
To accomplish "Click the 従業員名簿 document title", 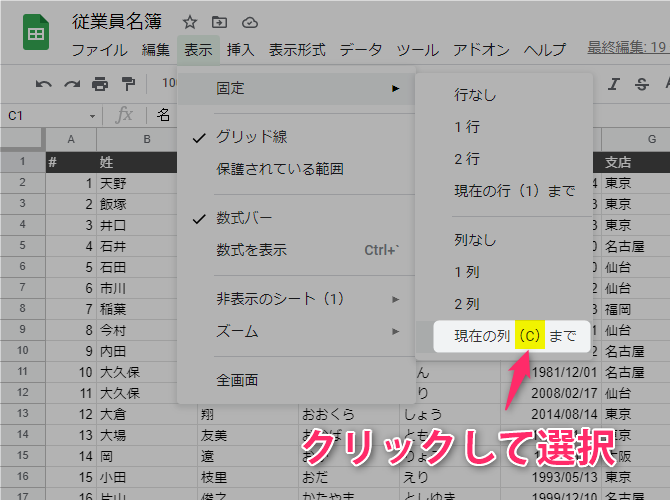I will (x=117, y=22).
